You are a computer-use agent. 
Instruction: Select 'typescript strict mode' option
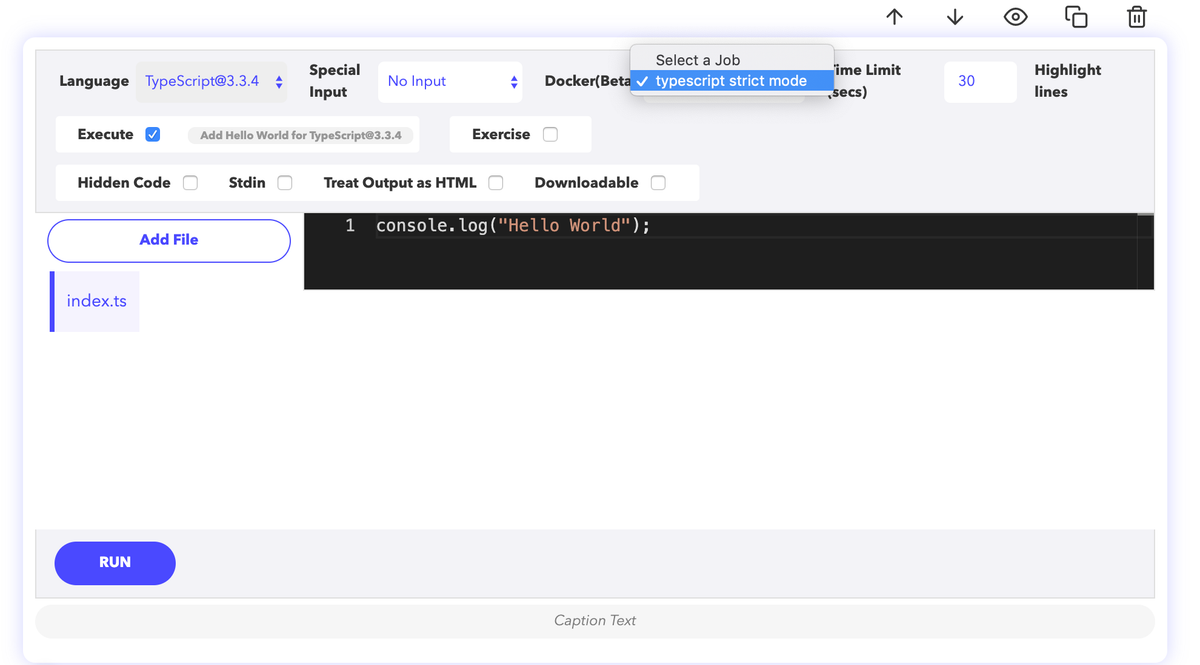click(x=732, y=81)
